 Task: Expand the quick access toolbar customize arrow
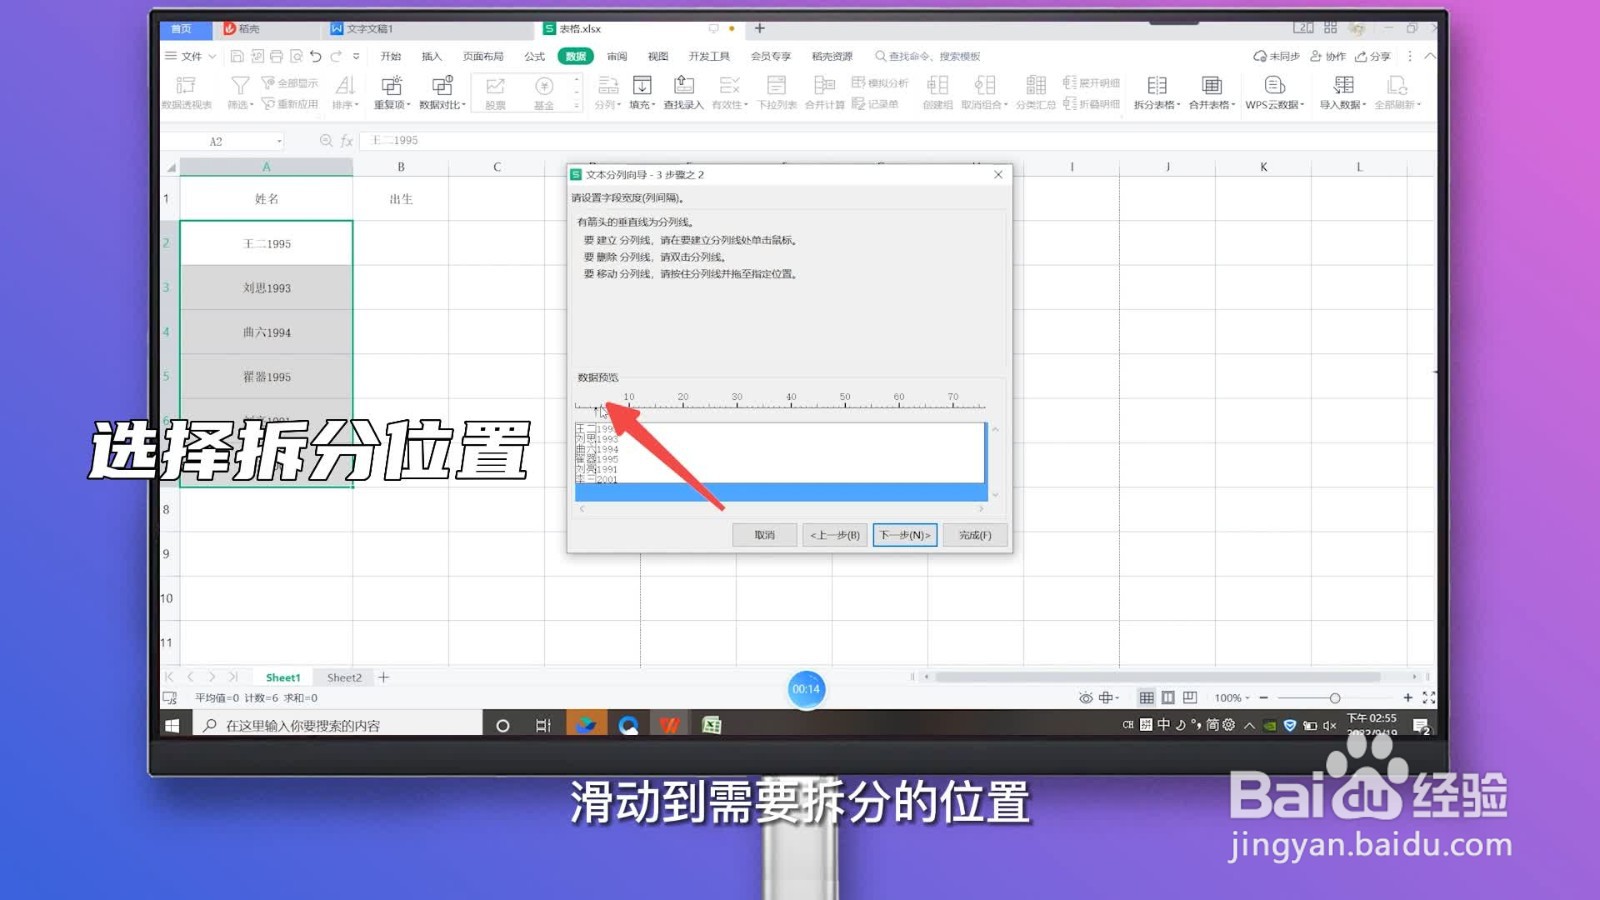point(356,56)
